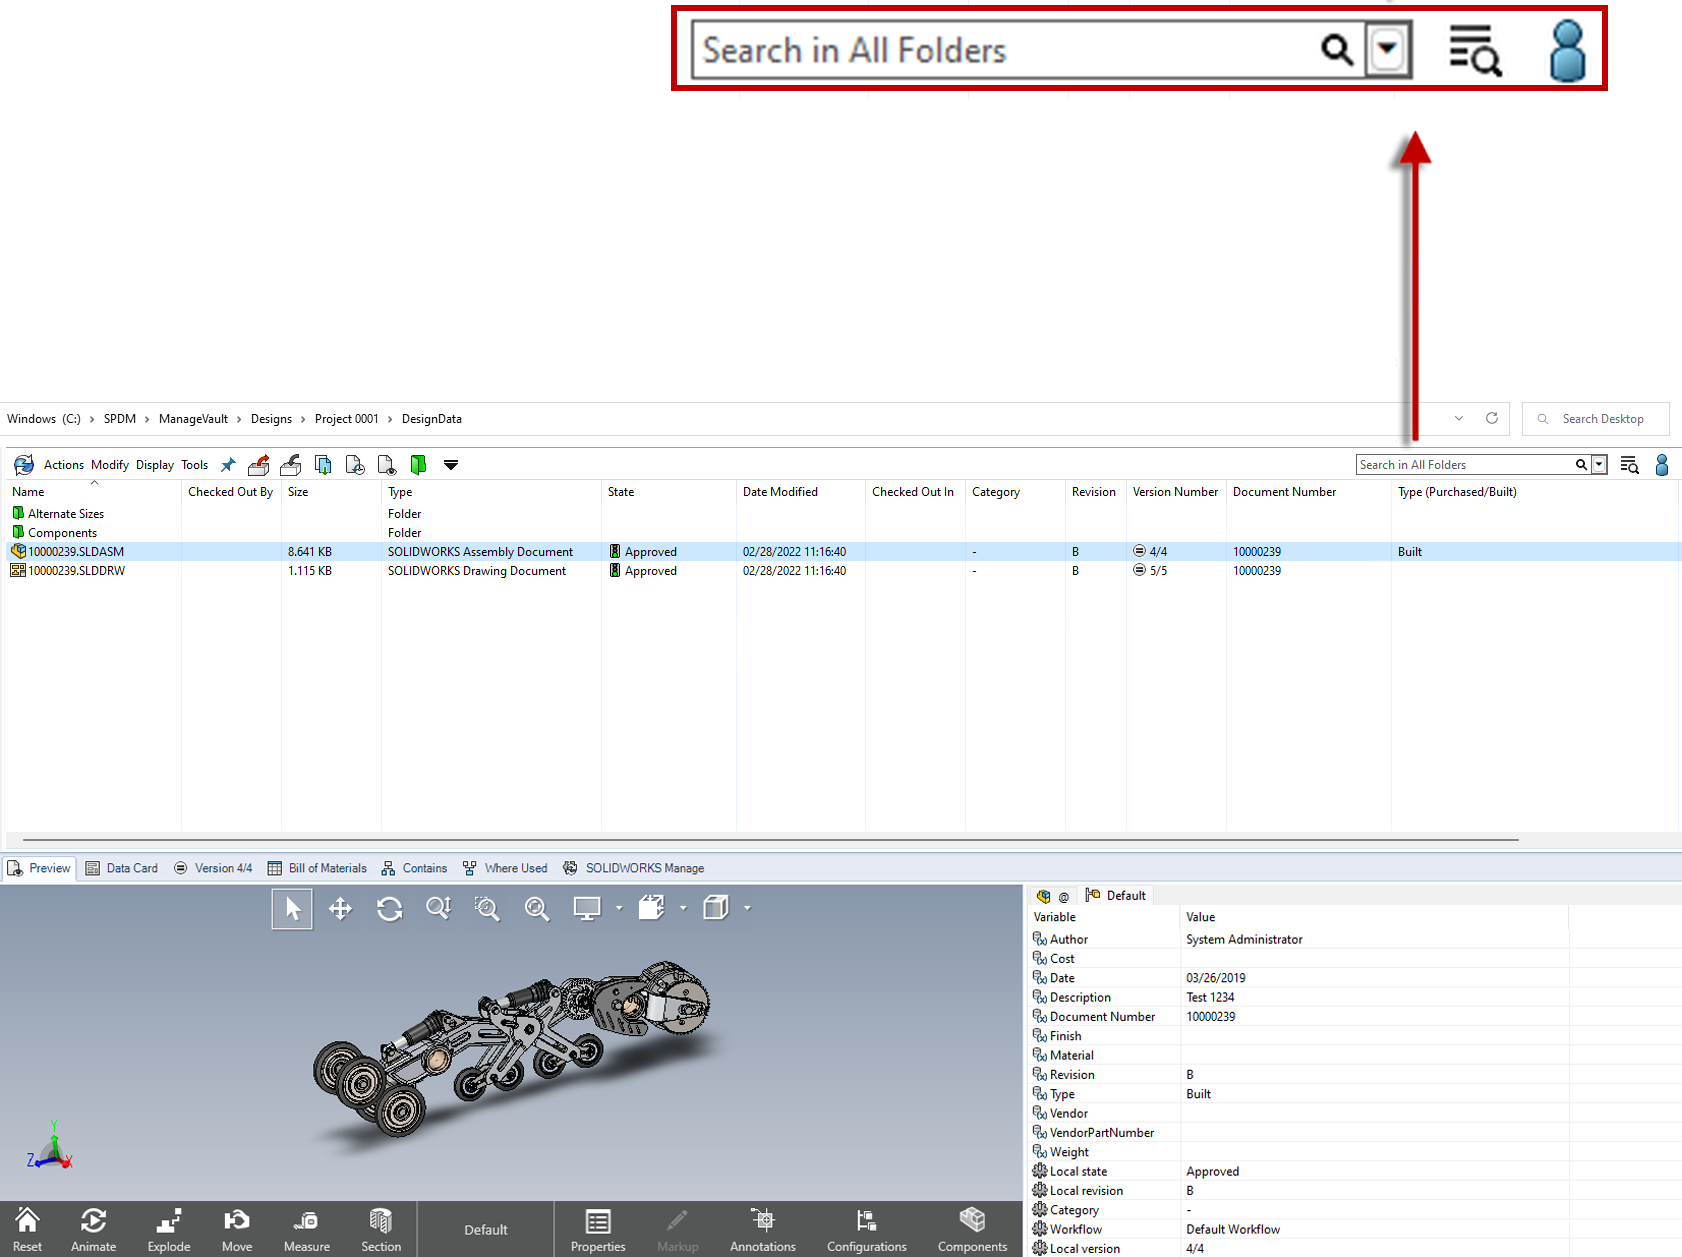Select the Zoom to Area tool

pos(487,909)
